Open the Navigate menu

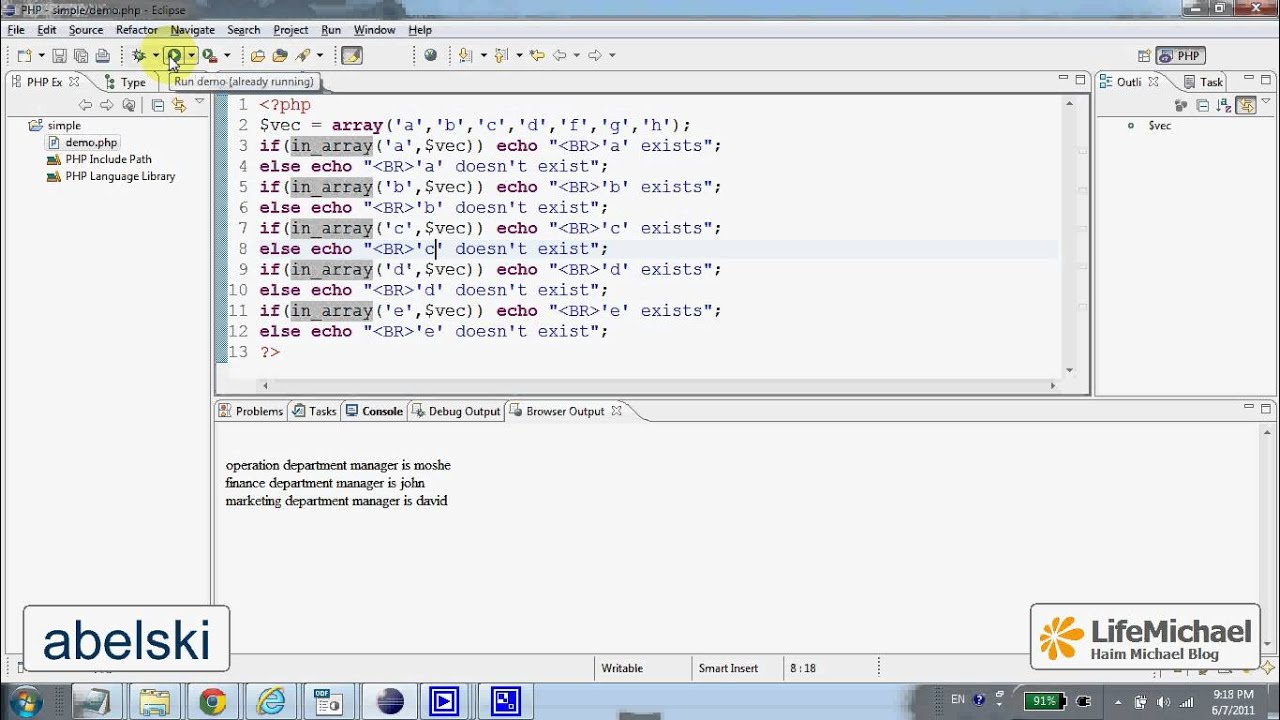coord(192,30)
